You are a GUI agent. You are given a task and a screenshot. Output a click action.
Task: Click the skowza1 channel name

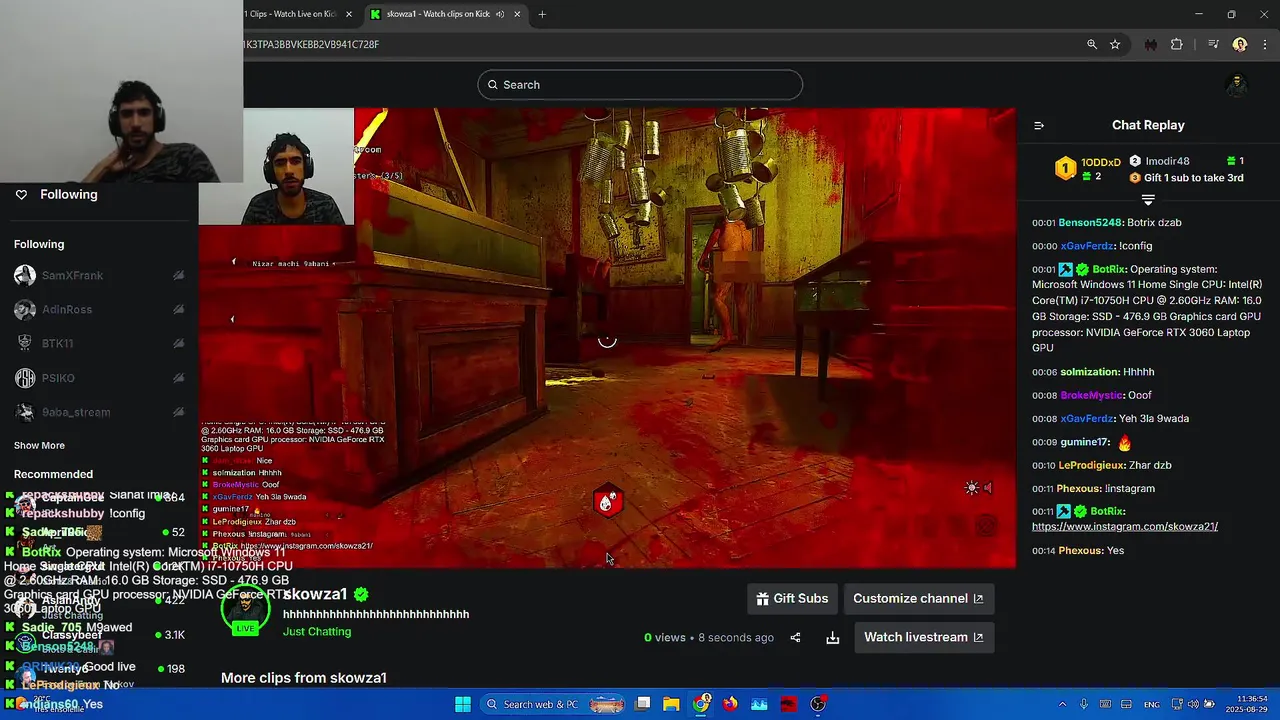315,594
